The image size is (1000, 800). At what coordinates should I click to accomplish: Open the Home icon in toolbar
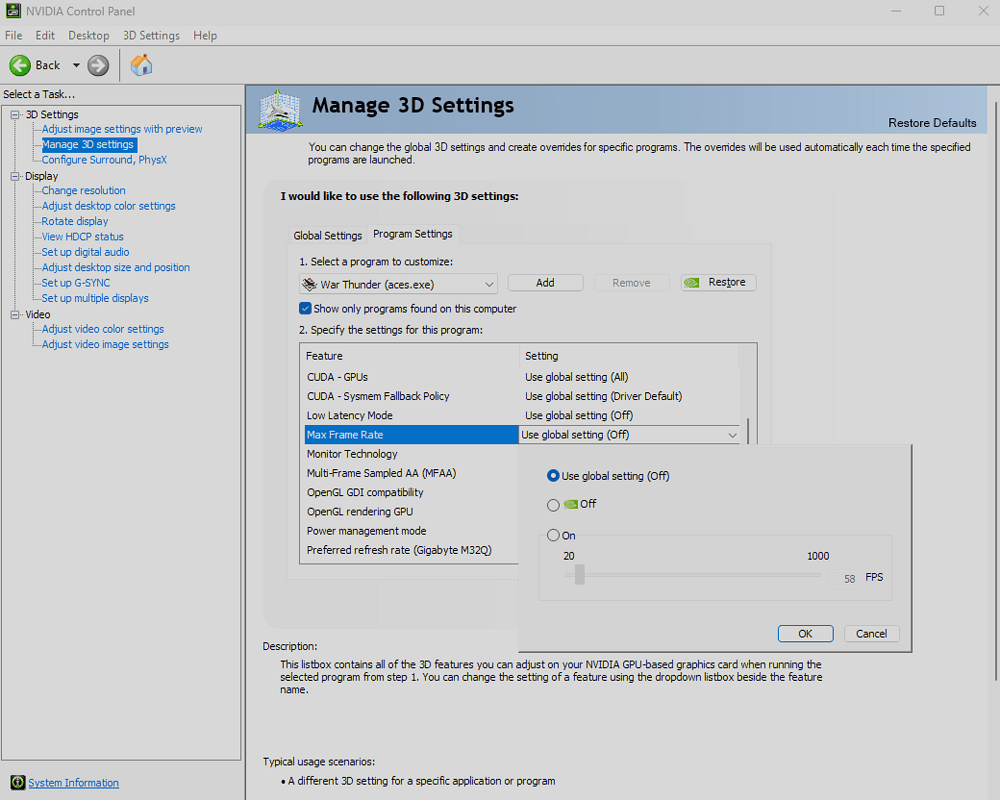(x=142, y=65)
